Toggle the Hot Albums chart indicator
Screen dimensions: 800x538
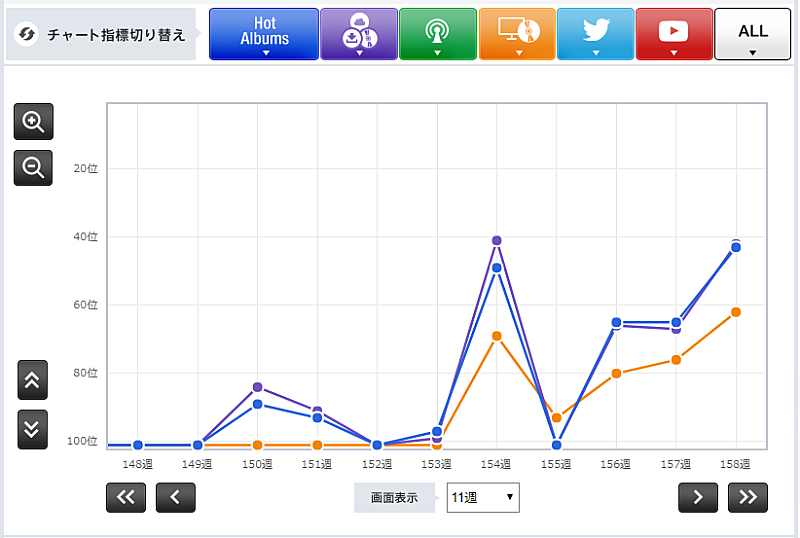pyautogui.click(x=264, y=34)
